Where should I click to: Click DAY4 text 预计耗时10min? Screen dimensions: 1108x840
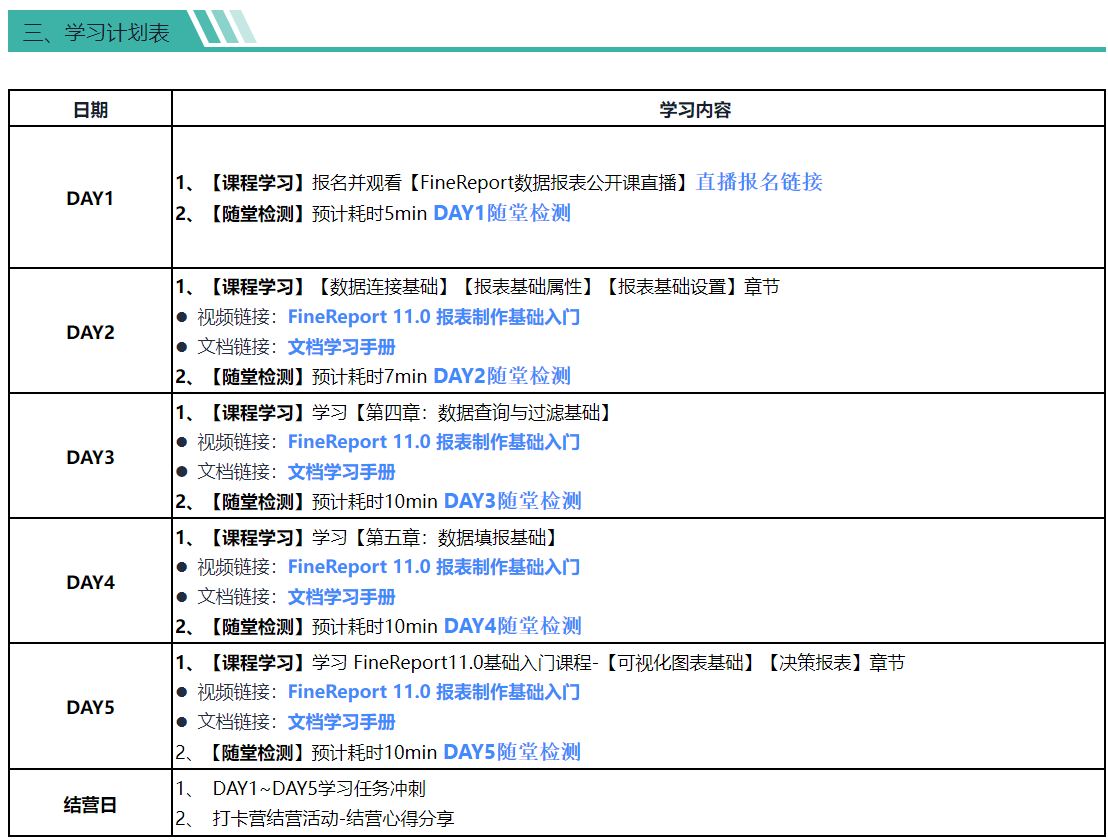click(x=375, y=627)
